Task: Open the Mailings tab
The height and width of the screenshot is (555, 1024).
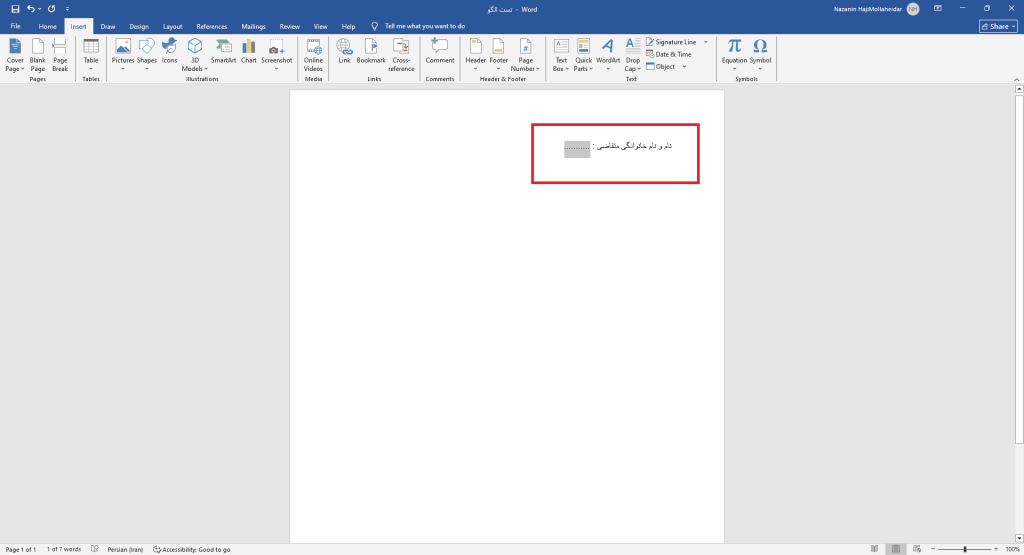Action: coord(253,26)
